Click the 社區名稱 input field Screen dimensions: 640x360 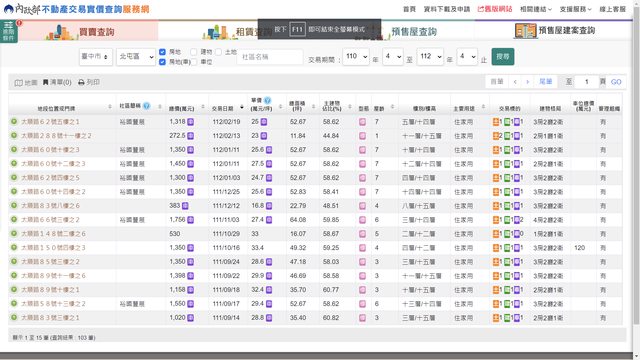[x=270, y=57]
